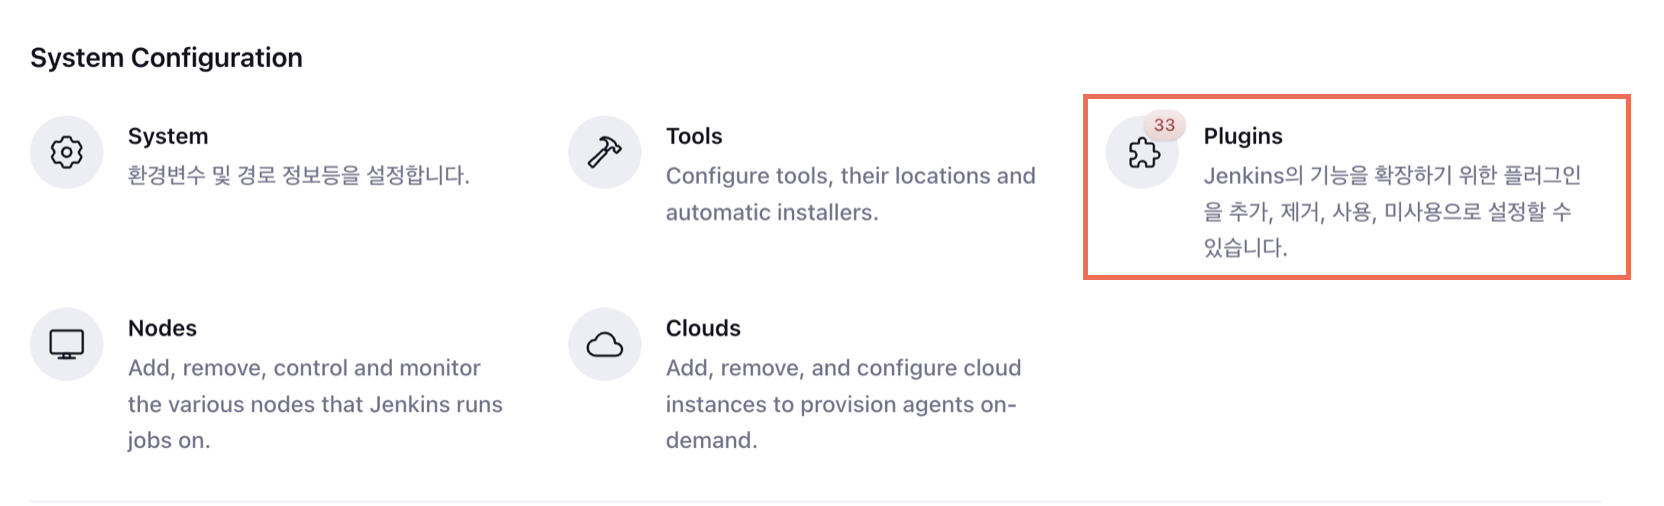
Task: Click the text '환경변수 및 경로 정보등을 설정합니다.'
Action: click(x=298, y=176)
